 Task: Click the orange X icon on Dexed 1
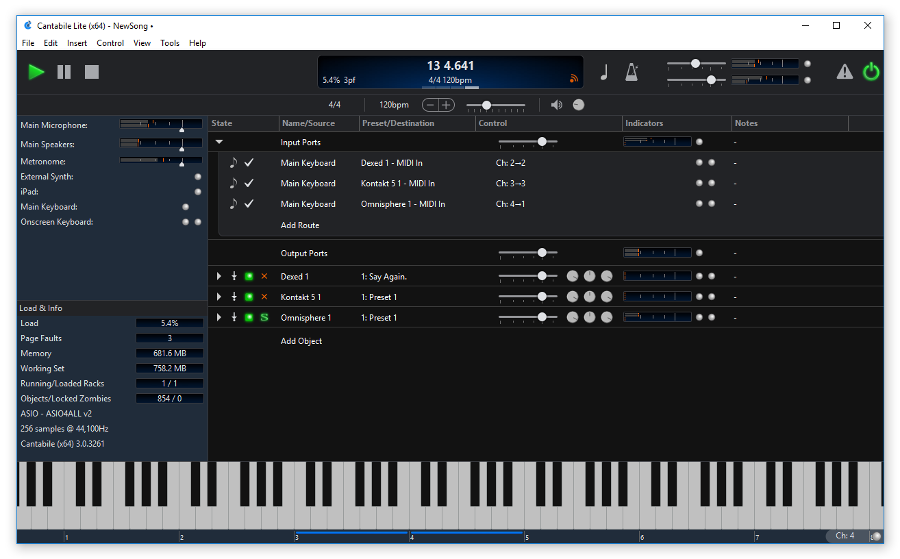pyautogui.click(x=264, y=276)
